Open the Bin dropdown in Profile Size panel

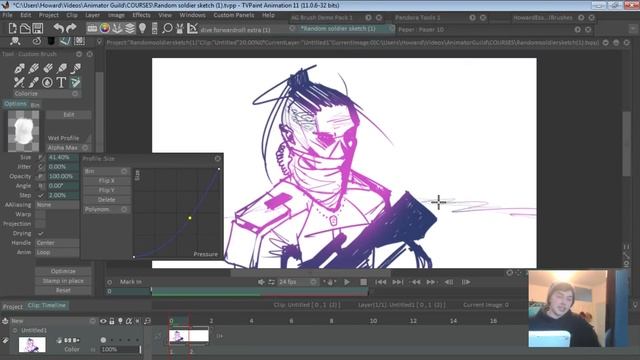click(x=107, y=171)
